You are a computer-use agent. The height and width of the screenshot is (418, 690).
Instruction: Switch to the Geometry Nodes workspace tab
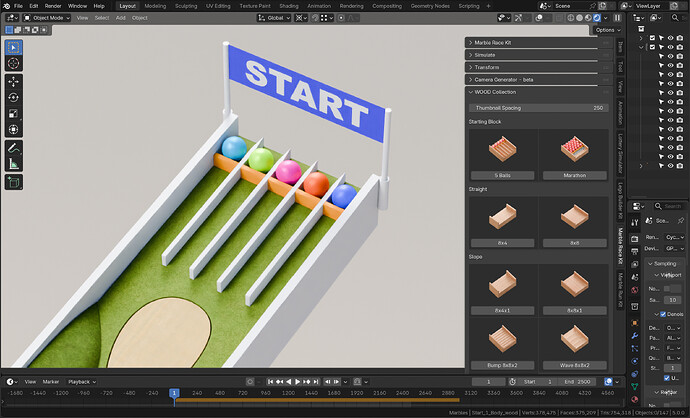pyautogui.click(x=430, y=6)
